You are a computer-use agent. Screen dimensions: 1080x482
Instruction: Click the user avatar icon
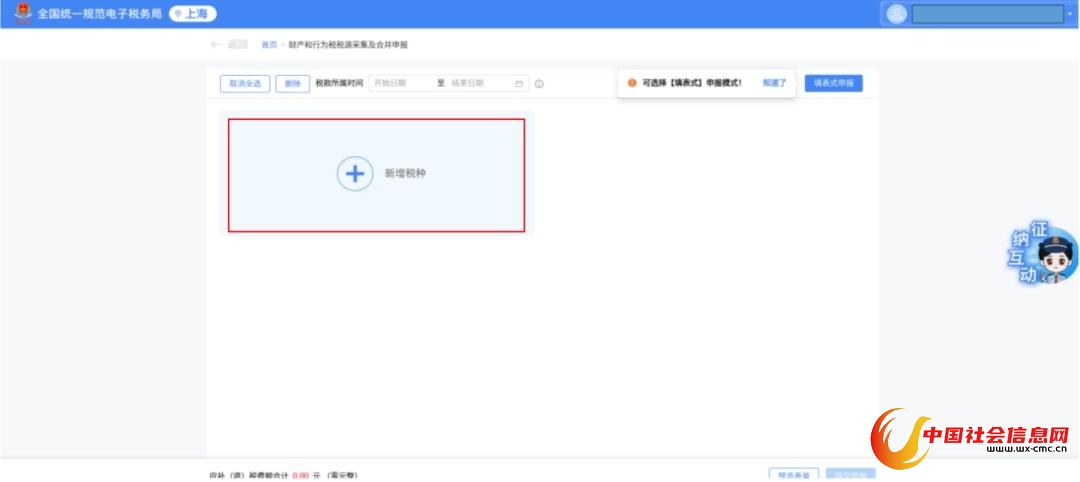pos(897,14)
